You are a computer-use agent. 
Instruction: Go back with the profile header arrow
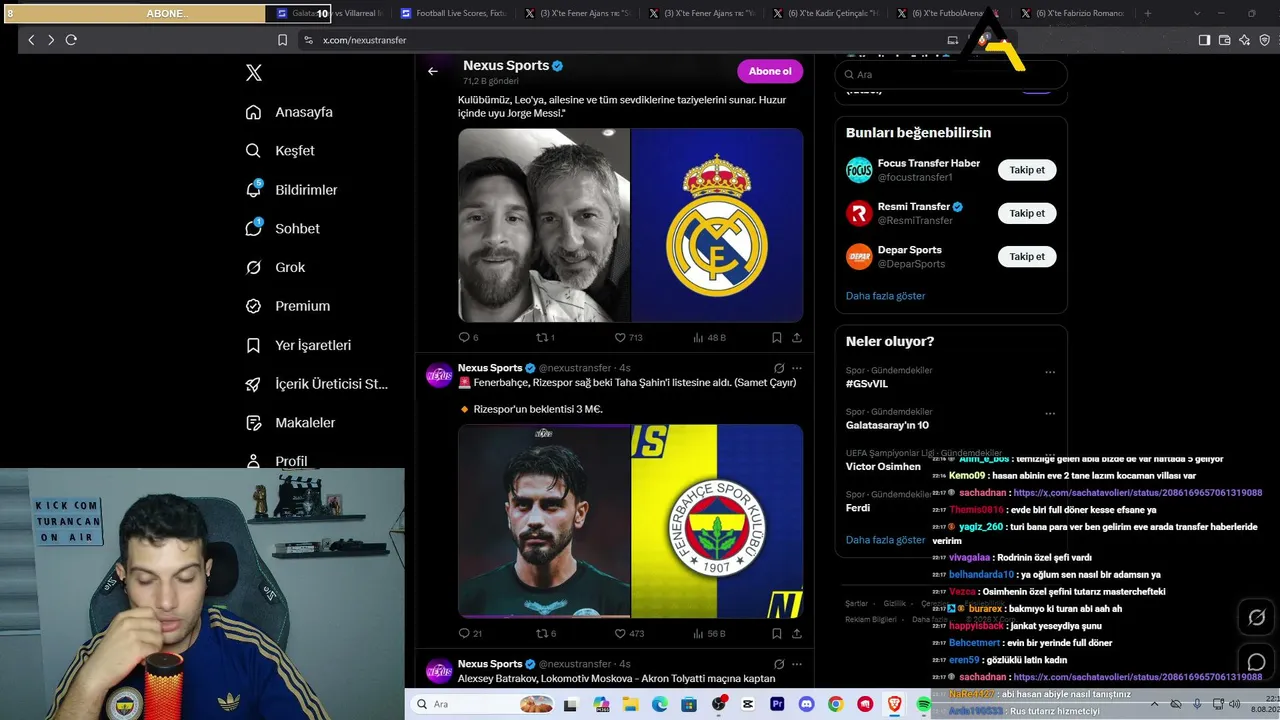point(433,71)
